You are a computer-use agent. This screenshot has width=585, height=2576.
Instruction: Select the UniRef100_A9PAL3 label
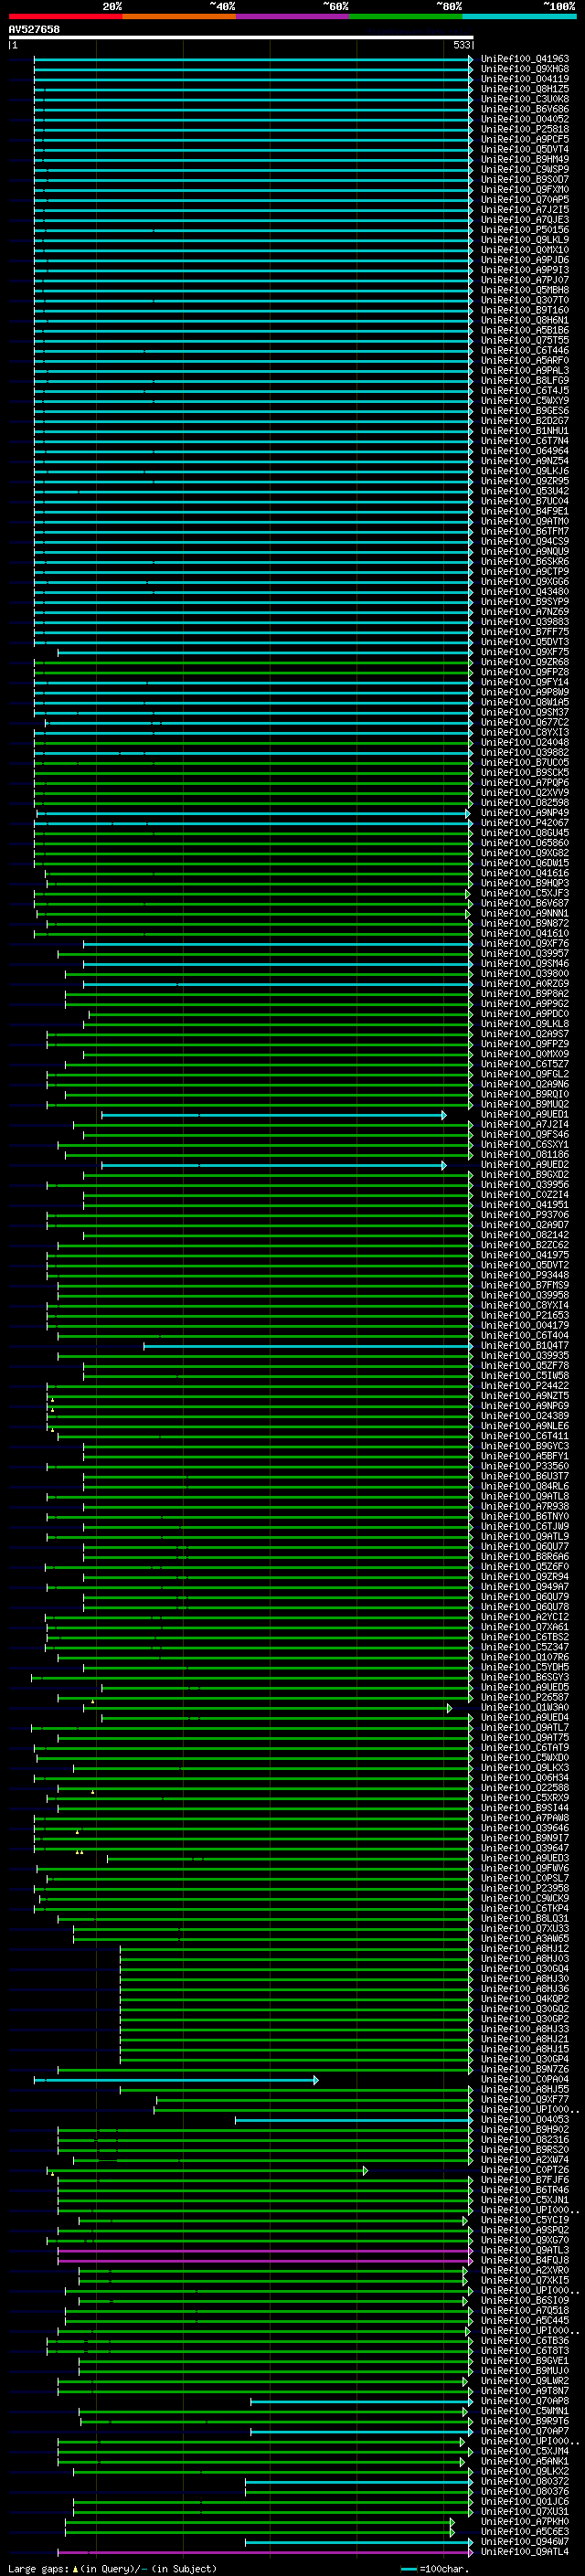[x=524, y=371]
